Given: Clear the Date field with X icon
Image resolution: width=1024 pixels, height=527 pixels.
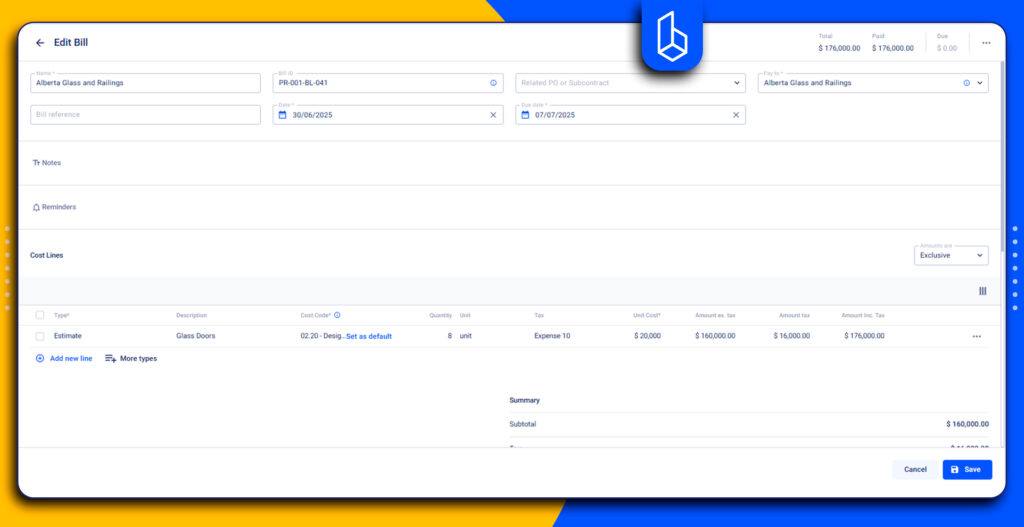Looking at the screenshot, I should point(493,115).
